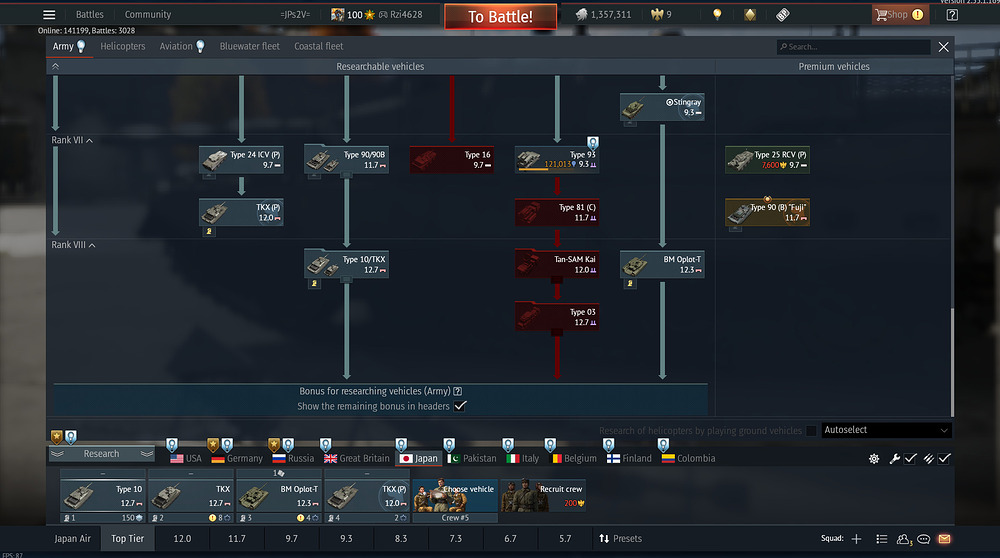The width and height of the screenshot is (1000, 558).
Task: Open the Battles menu
Action: tap(89, 15)
